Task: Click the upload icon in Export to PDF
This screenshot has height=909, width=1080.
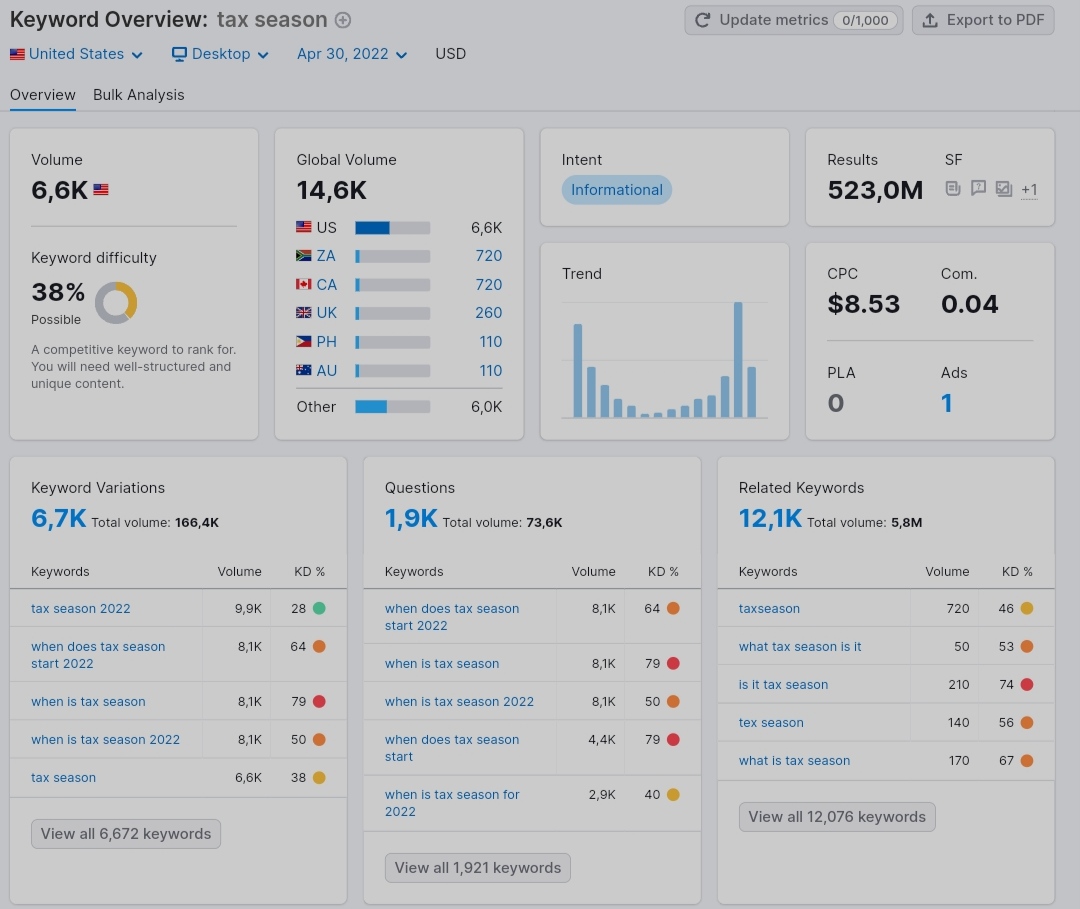Action: coord(930,20)
